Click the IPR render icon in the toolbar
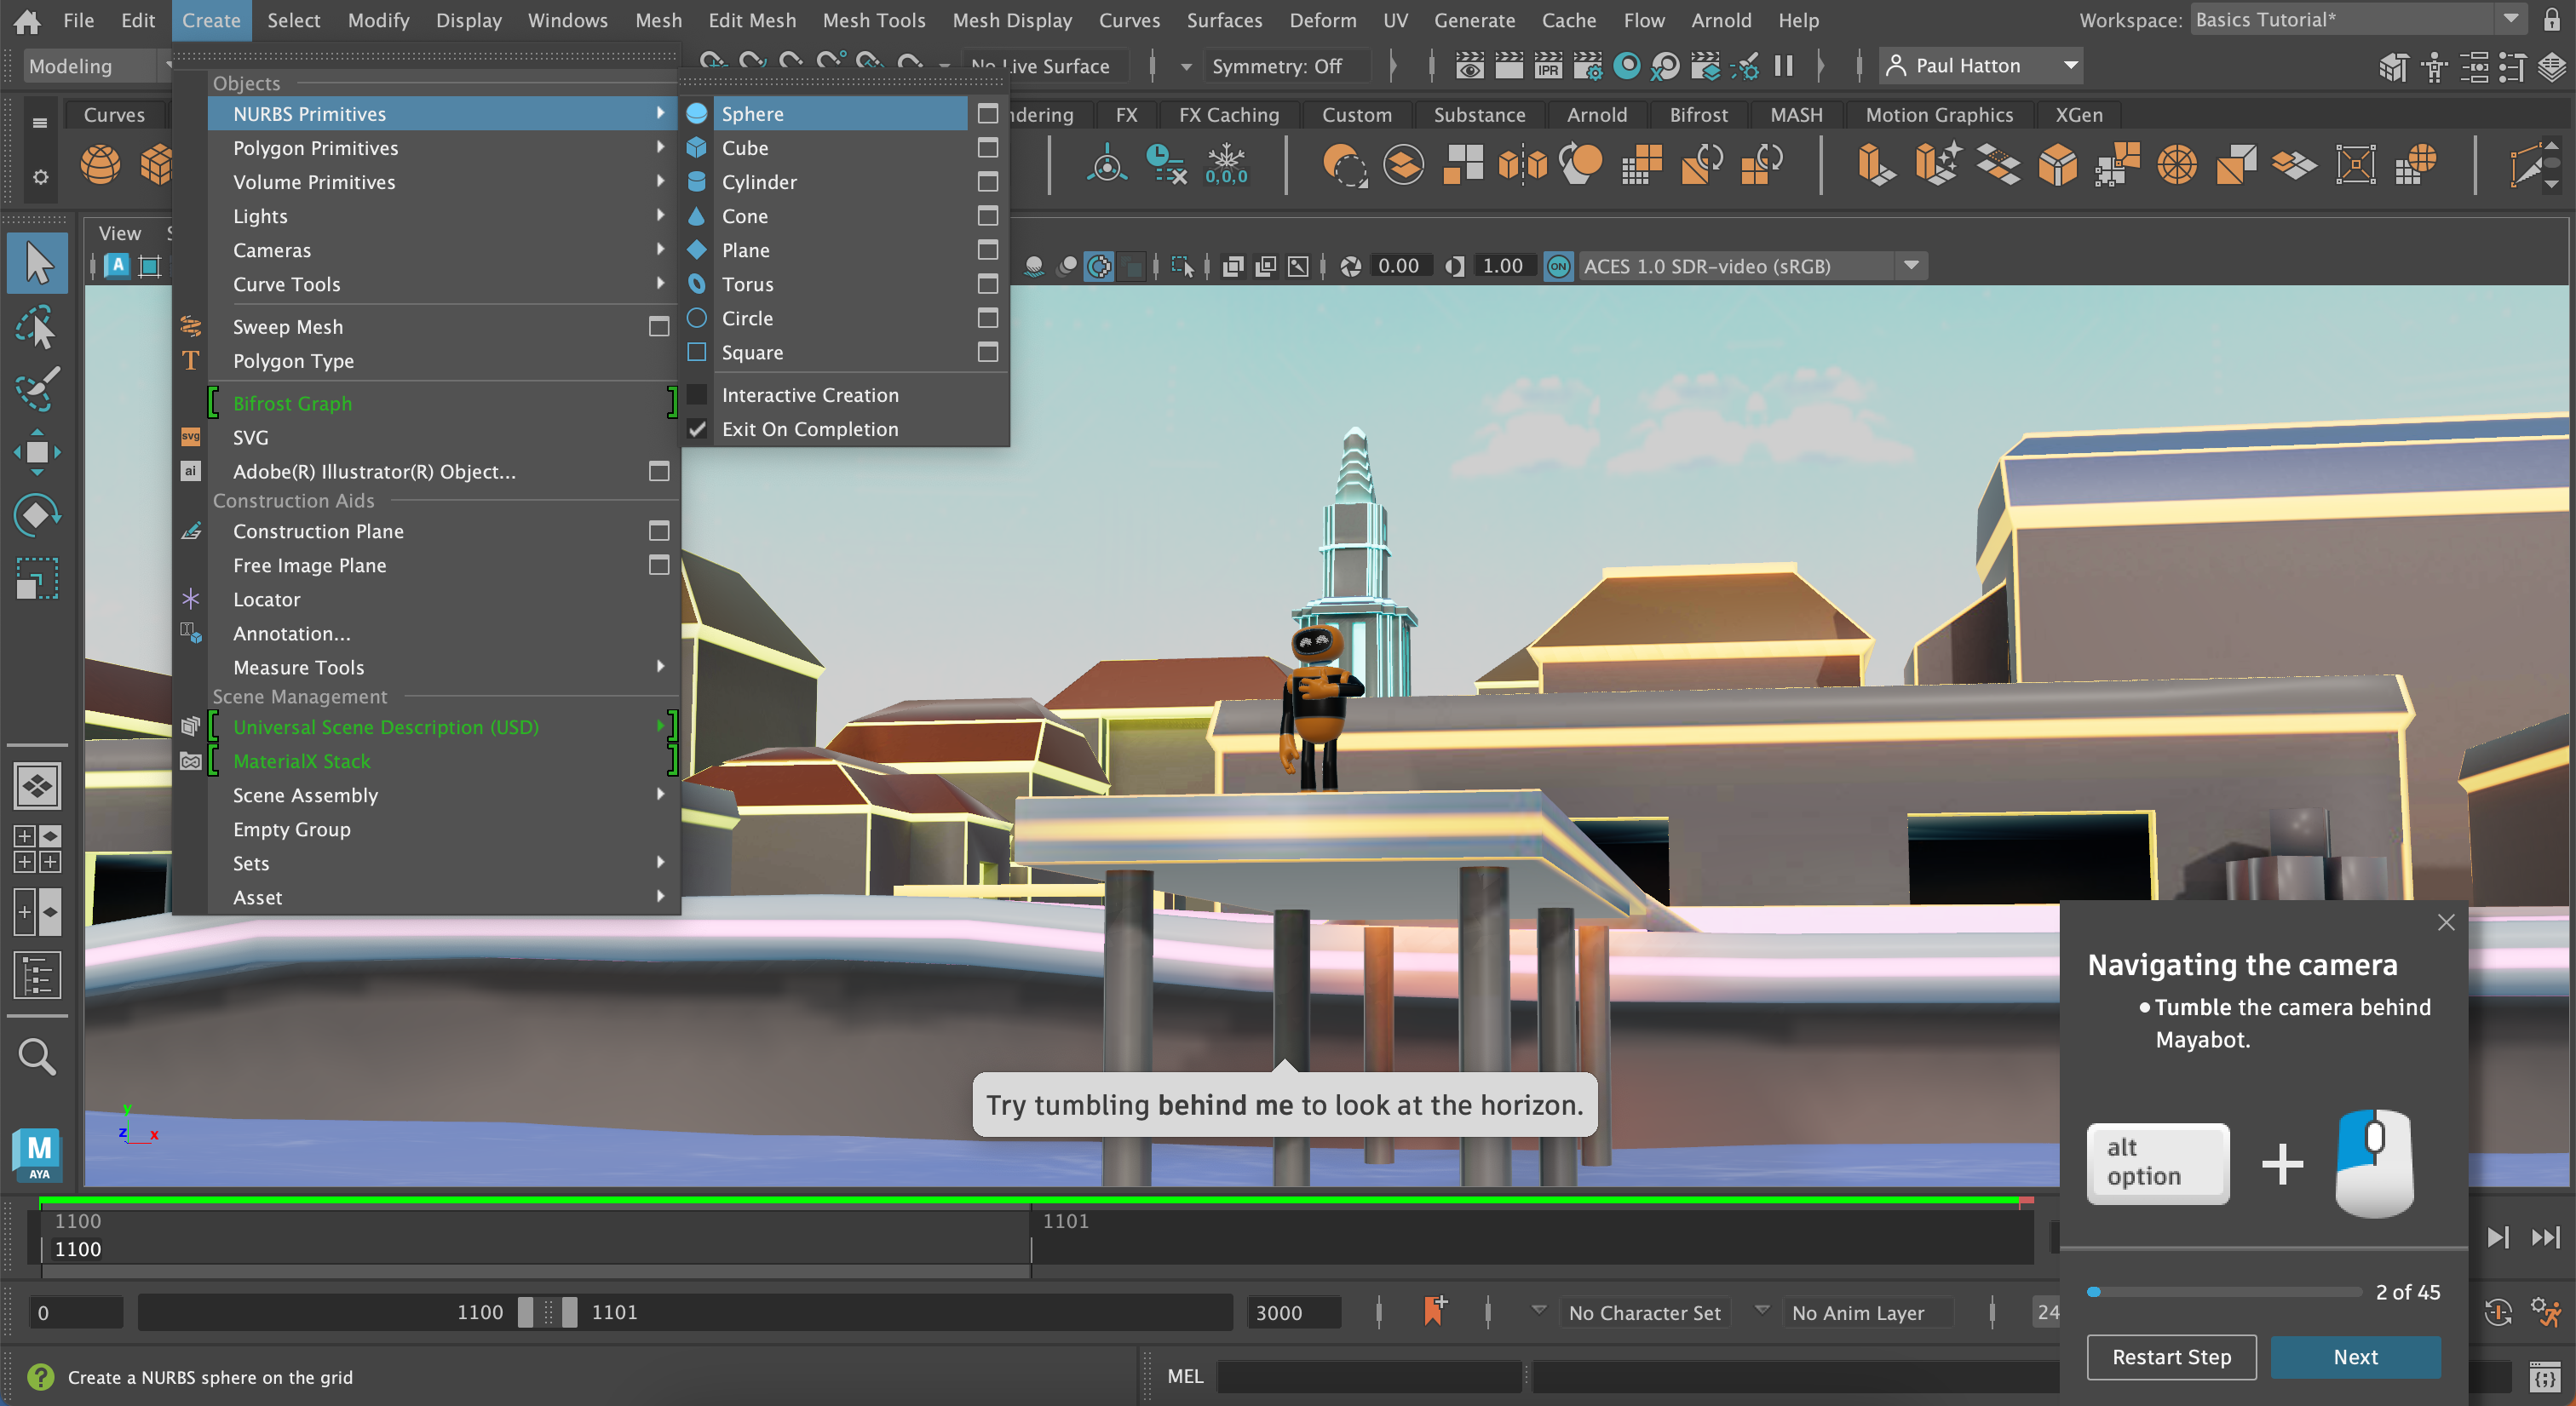 tap(1549, 66)
